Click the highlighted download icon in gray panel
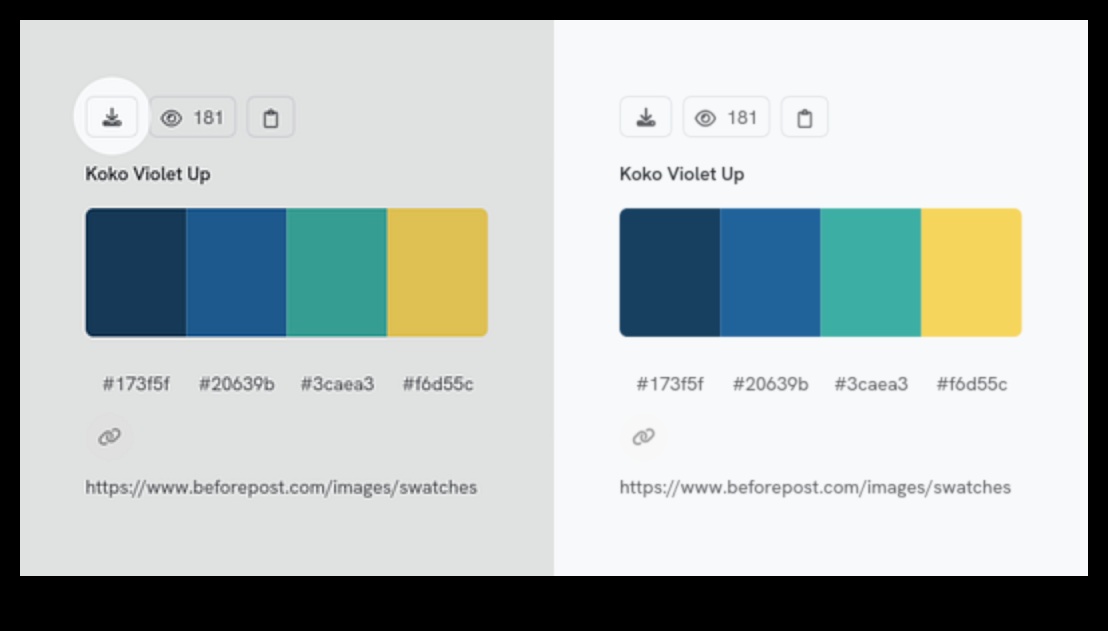 (x=112, y=118)
